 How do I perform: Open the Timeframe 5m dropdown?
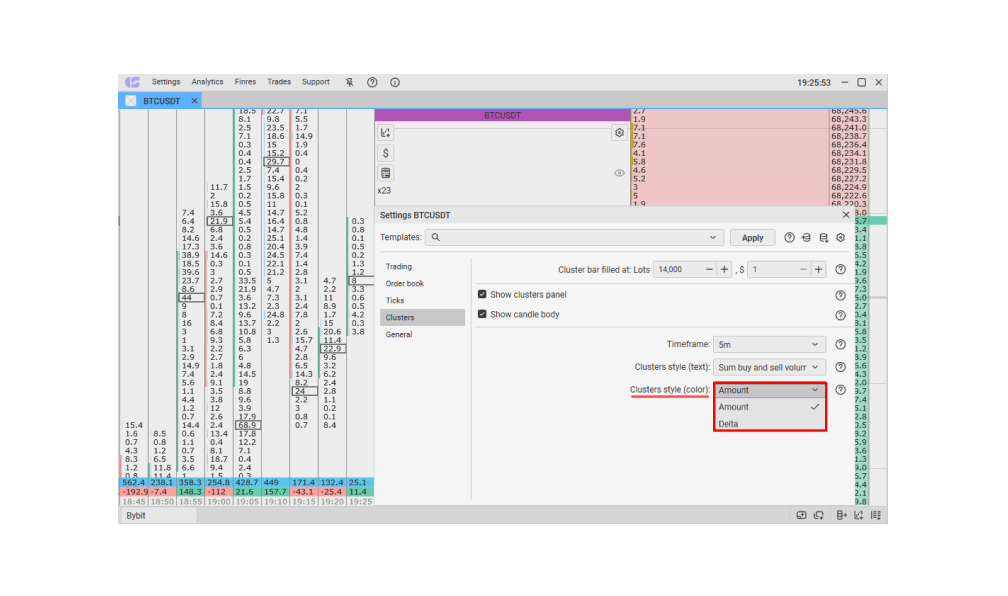coord(768,345)
